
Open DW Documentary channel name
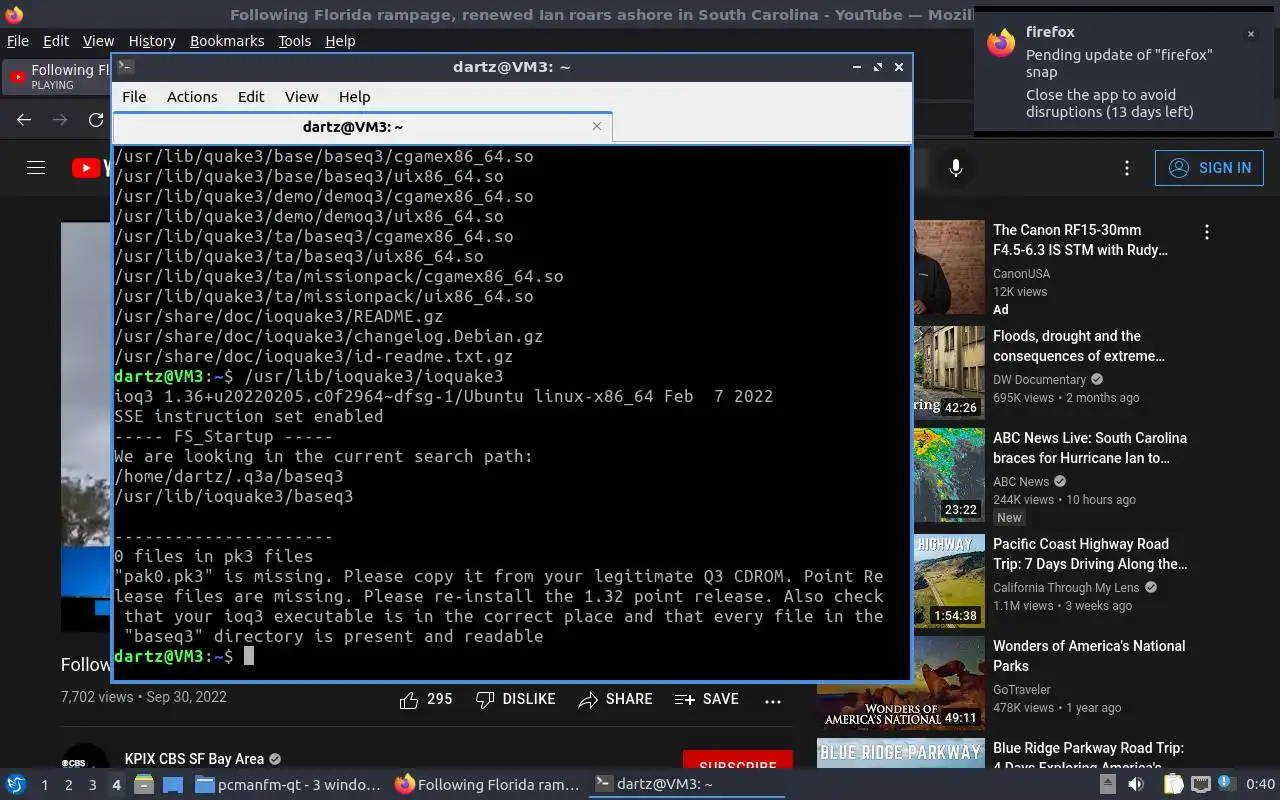pyautogui.click(x=1039, y=380)
